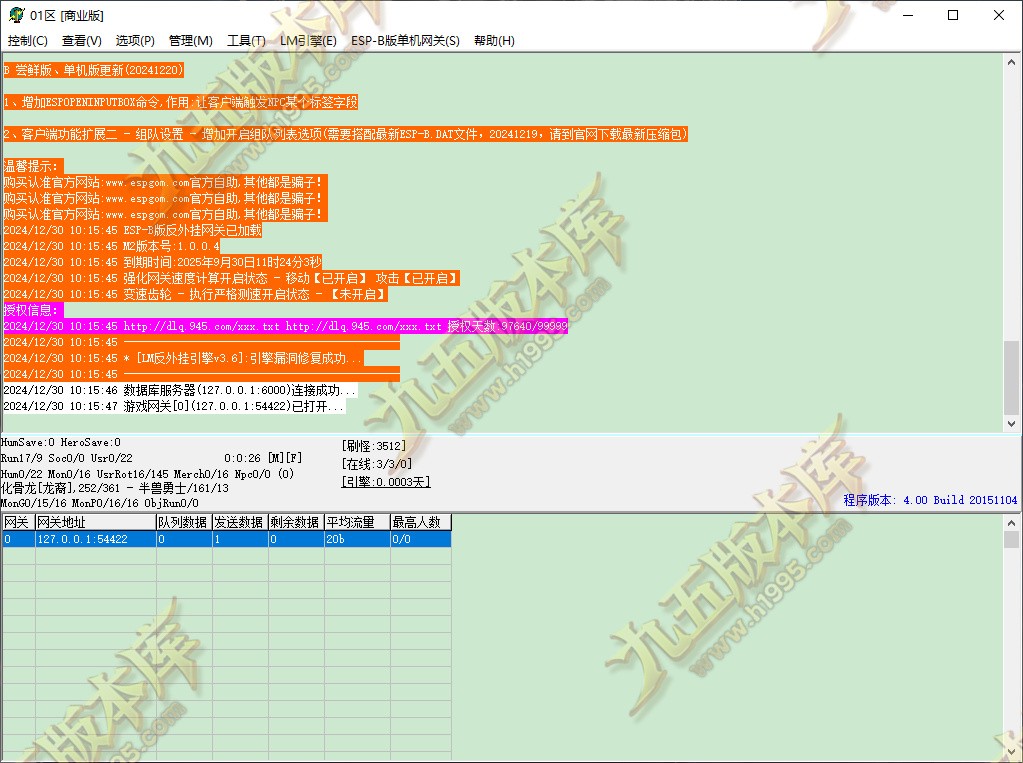The image size is (1023, 763).
Task: Click log pane scroll down arrow
Action: tap(1011, 423)
